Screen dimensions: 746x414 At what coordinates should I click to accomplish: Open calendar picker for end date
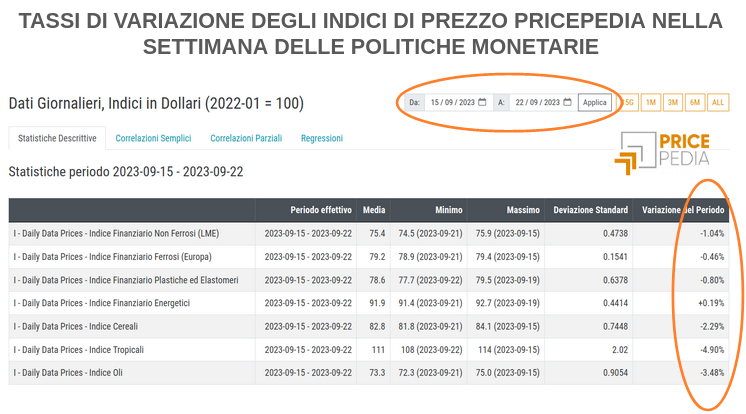[567, 102]
